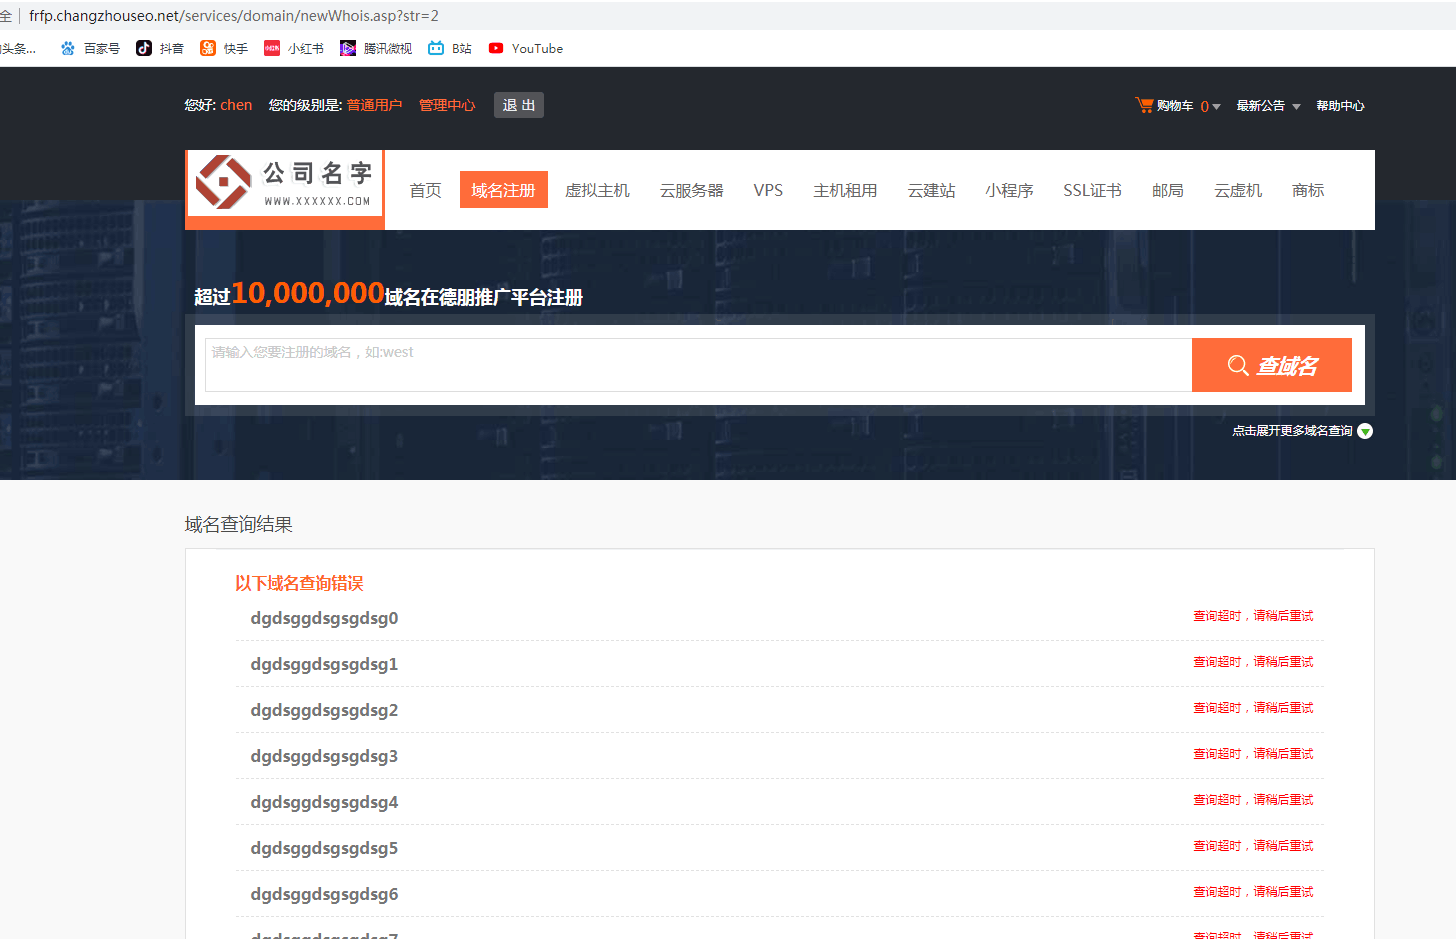
Task: Click the 帮助中心 help link
Action: click(1340, 106)
